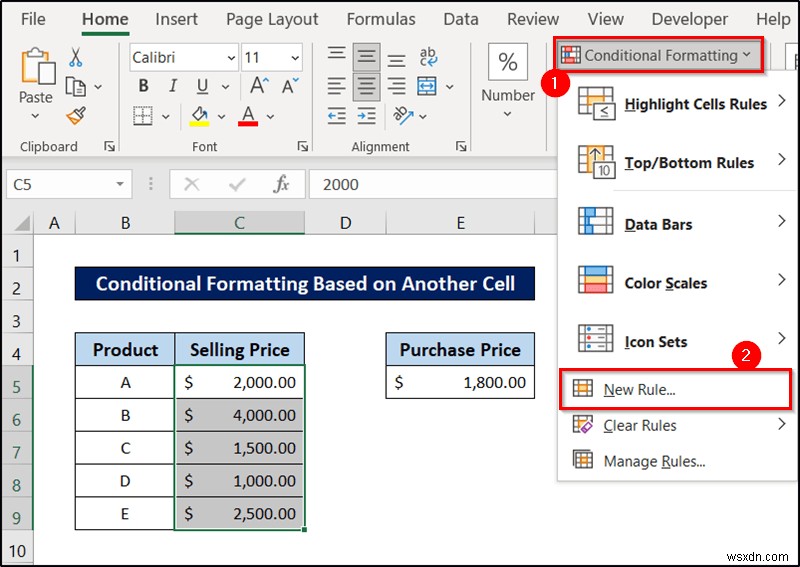This screenshot has height=567, width=800.
Task: Open the File tab
Action: tap(33, 19)
